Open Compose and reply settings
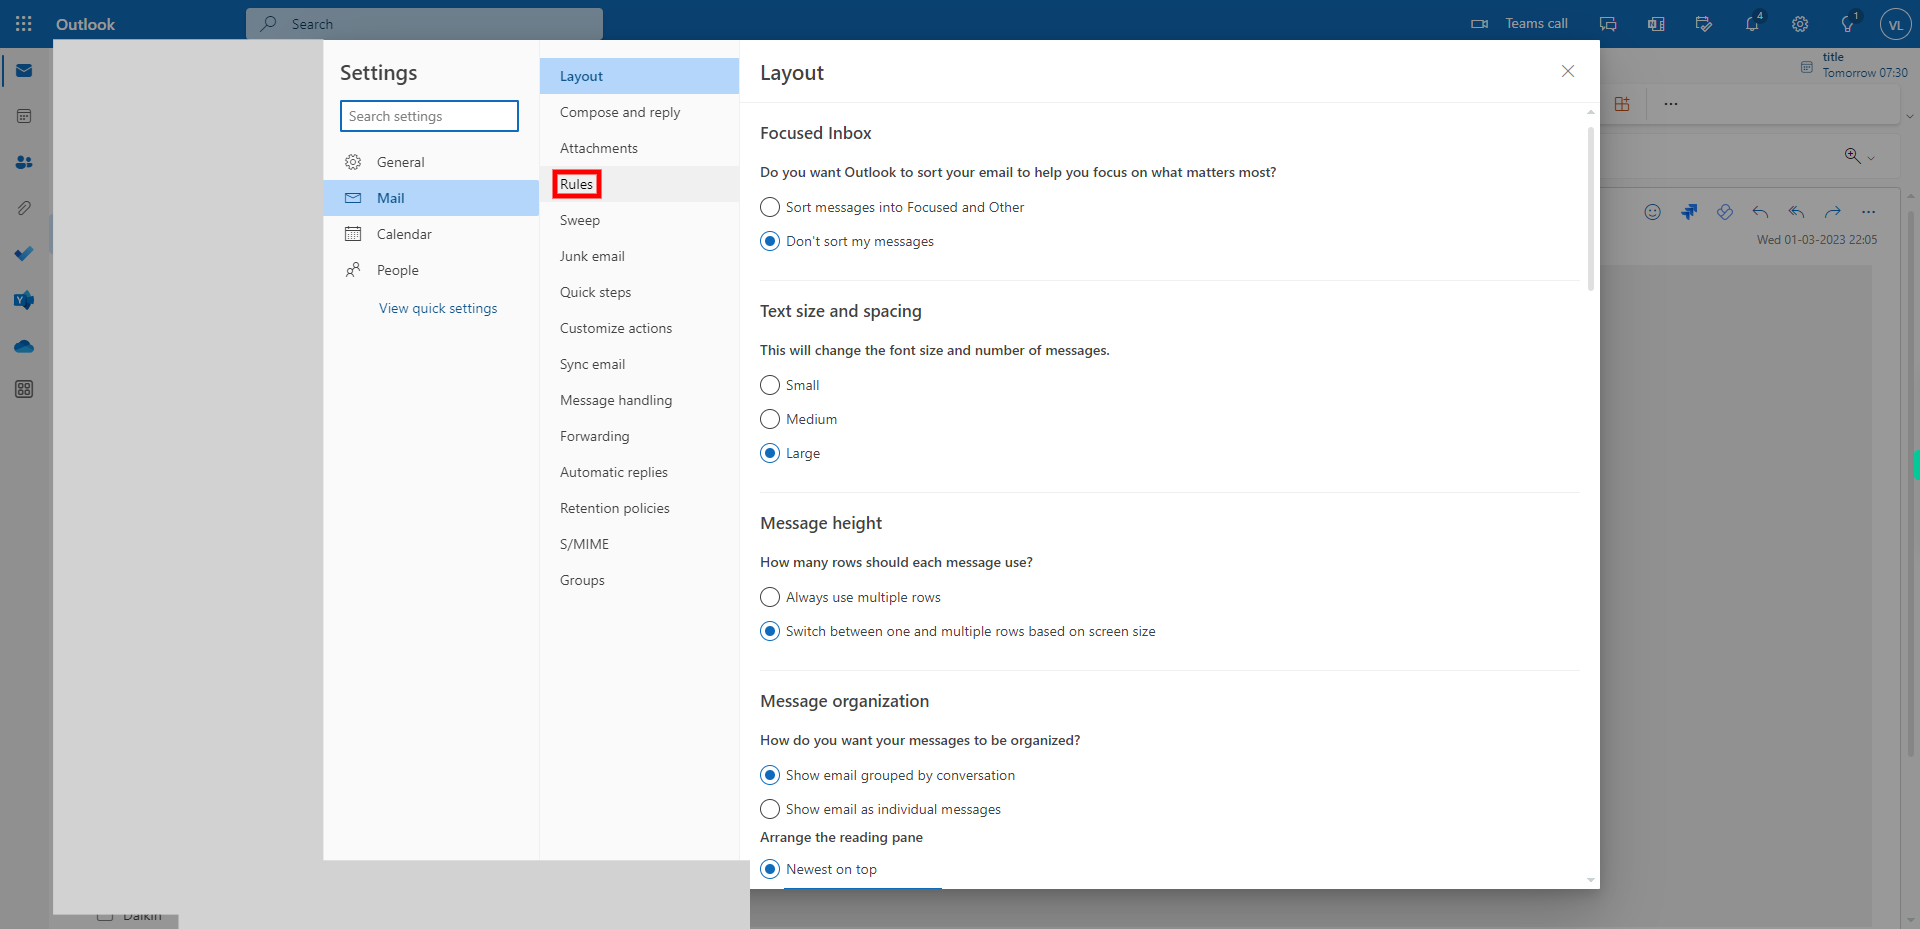The height and width of the screenshot is (929, 1920). coord(639,112)
